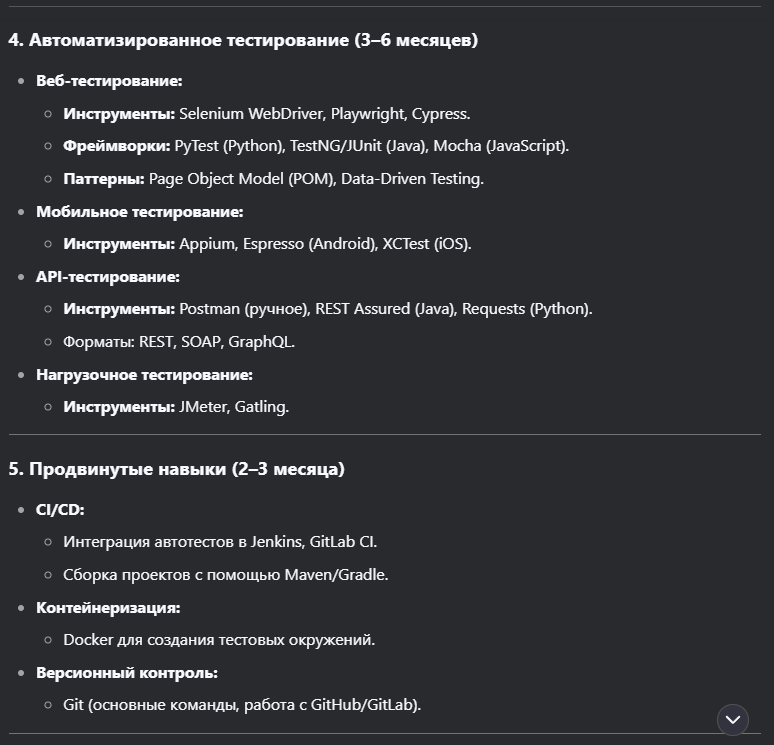This screenshot has height=745, width=774.
Task: Click the 'CI/CD:' bullet
Action: coord(60,510)
